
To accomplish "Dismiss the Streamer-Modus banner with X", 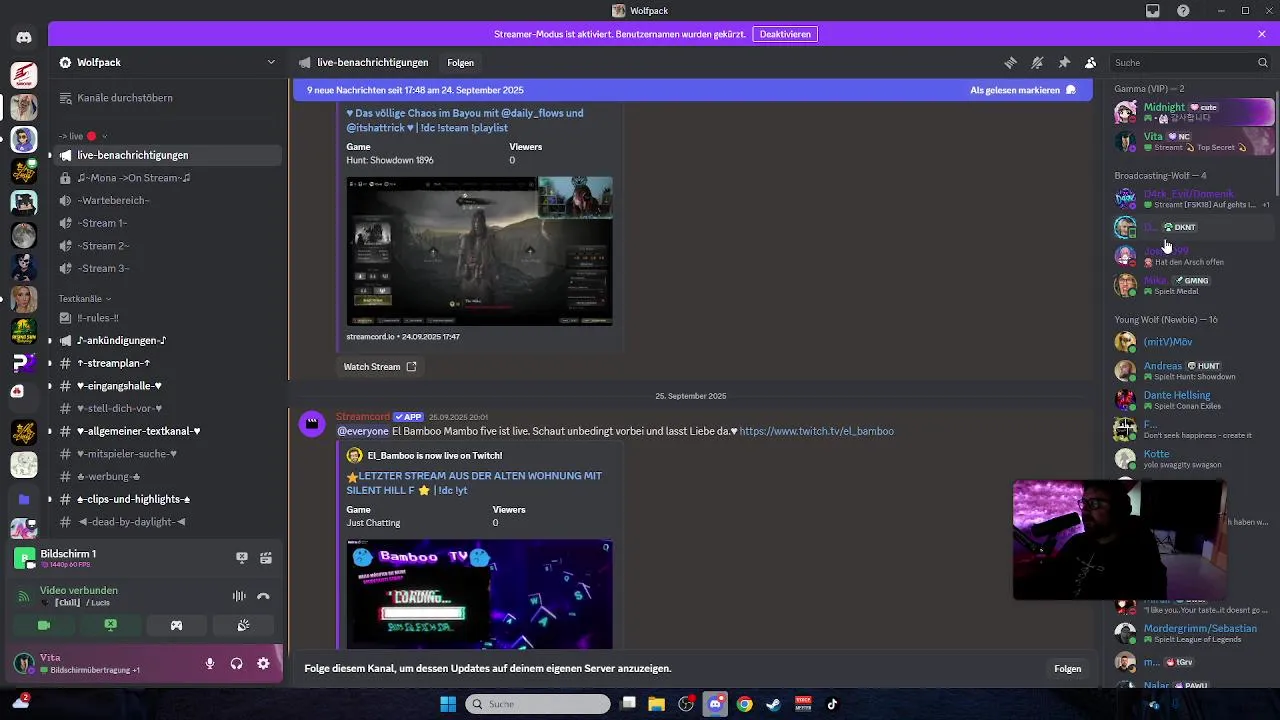I will click(1262, 34).
